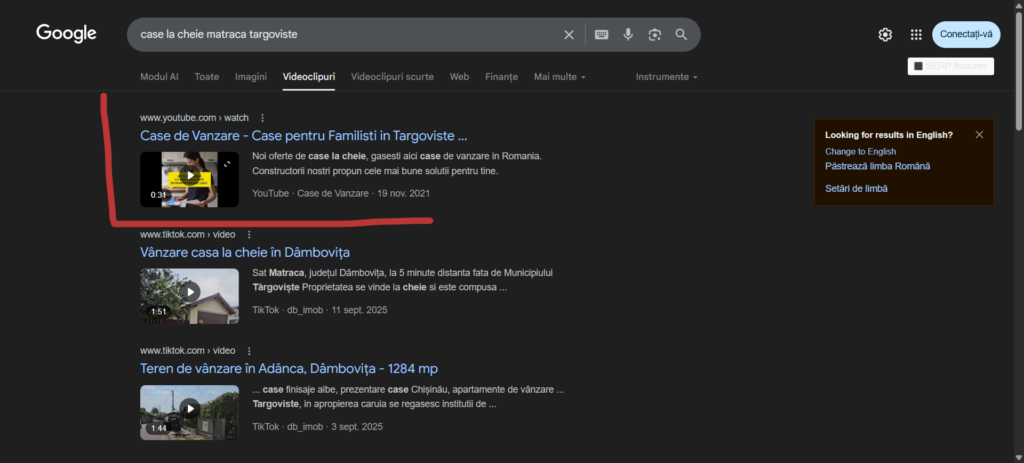Switch to the Web tab
This screenshot has height=463, width=1024.
coord(459,76)
